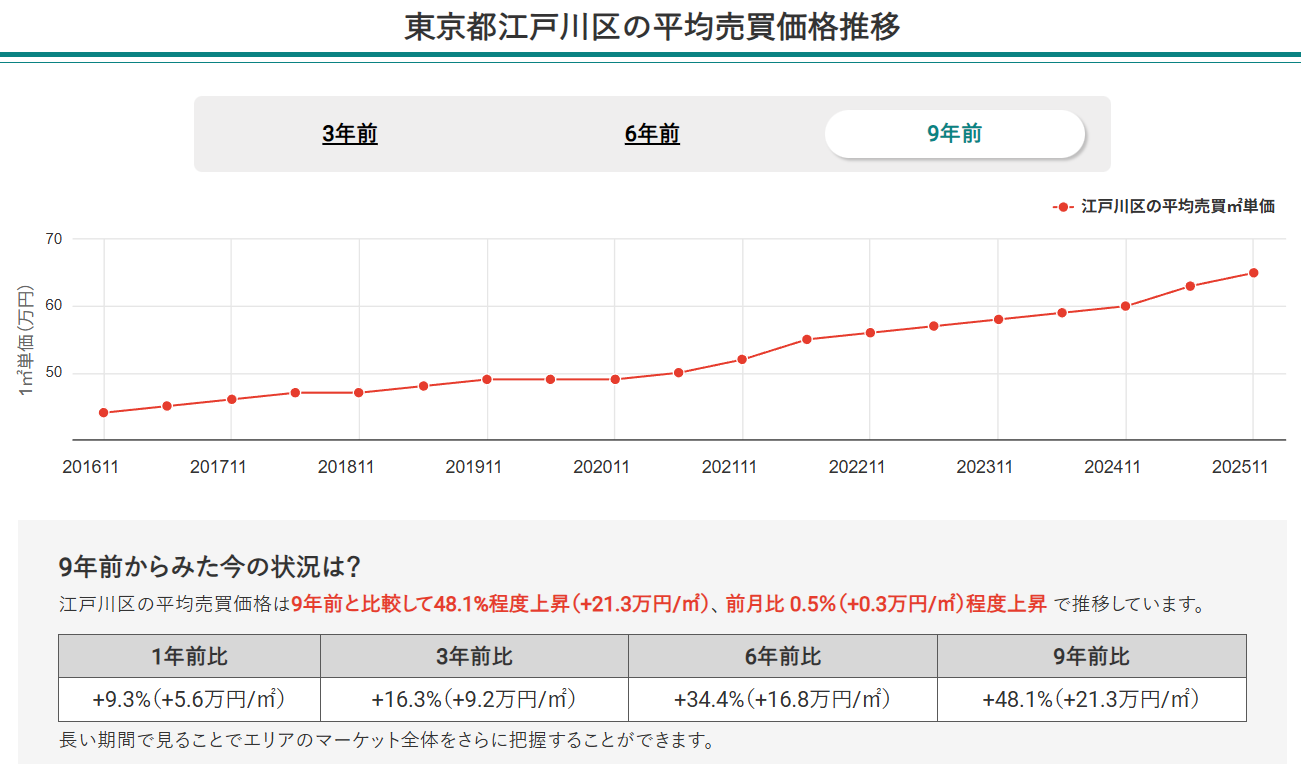
Task: Select the 1年前比 table header
Action: point(189,657)
